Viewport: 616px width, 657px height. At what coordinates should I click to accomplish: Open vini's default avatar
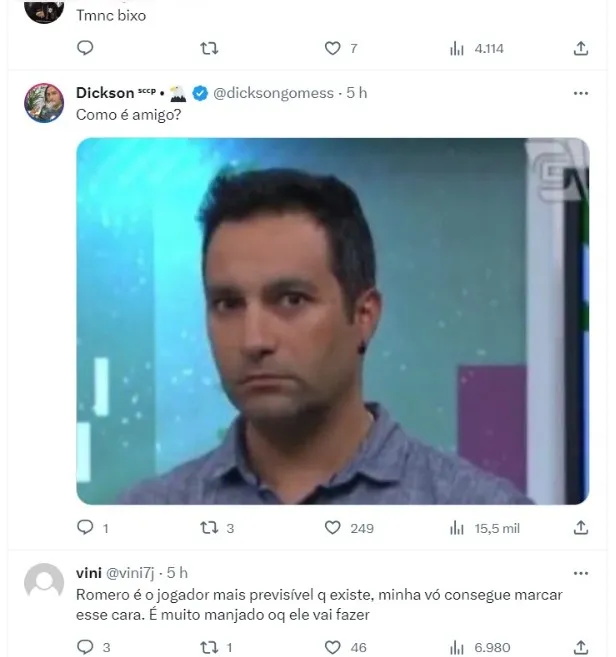coord(44,583)
